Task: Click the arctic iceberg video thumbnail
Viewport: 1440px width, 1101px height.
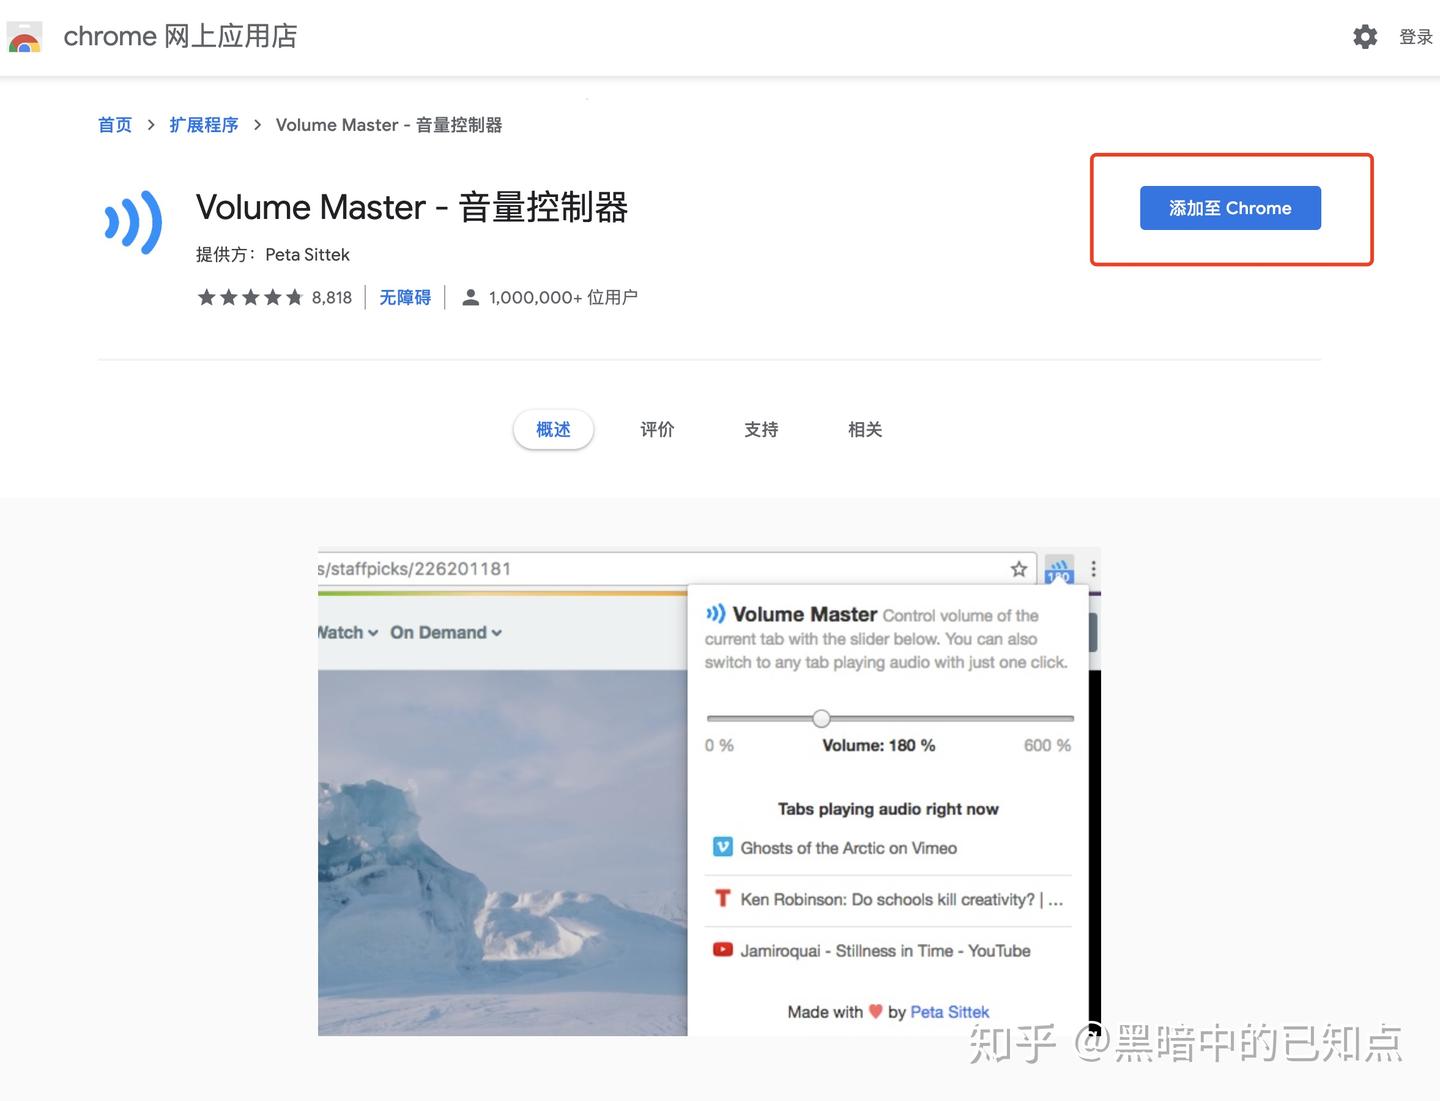Action: (503, 852)
